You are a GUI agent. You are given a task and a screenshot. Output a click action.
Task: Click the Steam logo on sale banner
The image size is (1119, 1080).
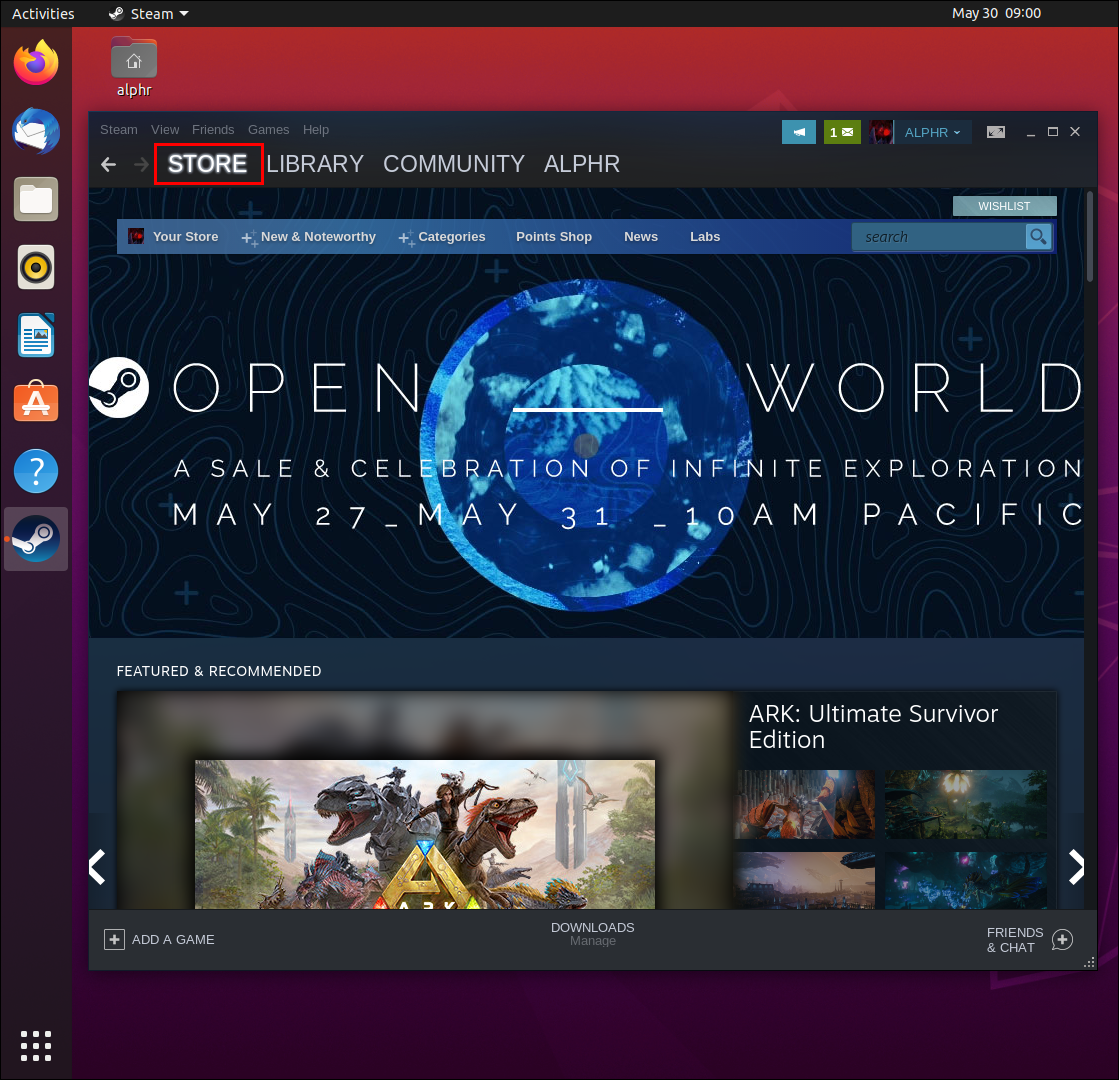pos(118,388)
